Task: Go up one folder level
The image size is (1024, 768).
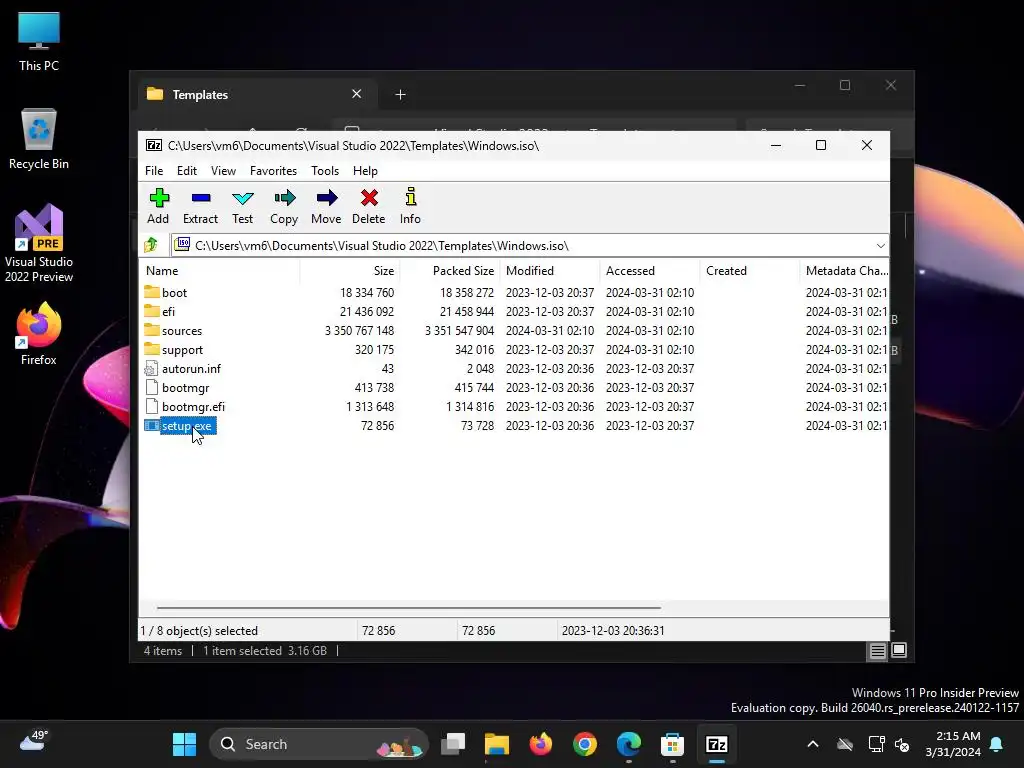Action: pos(152,246)
